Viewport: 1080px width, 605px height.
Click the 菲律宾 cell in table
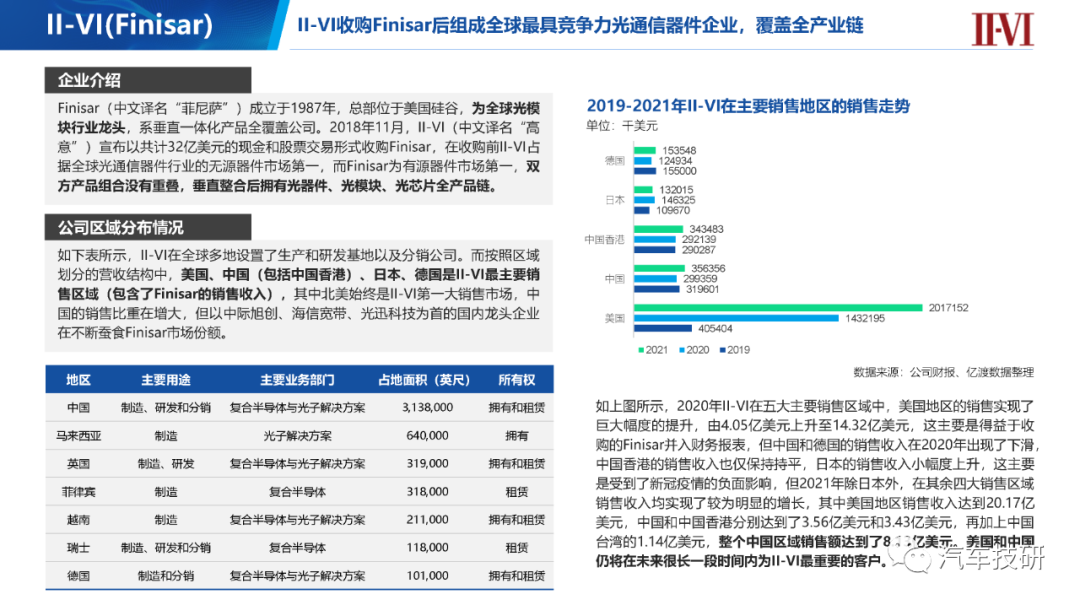[x=79, y=492]
